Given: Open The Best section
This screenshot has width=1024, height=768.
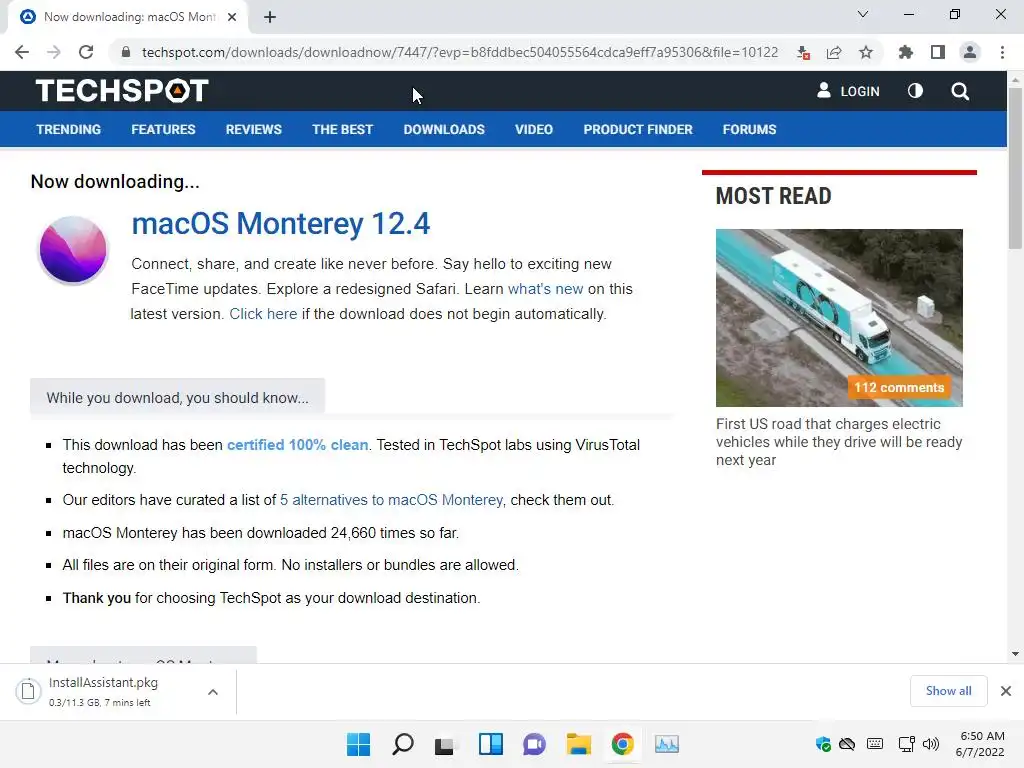Looking at the screenshot, I should (x=342, y=129).
